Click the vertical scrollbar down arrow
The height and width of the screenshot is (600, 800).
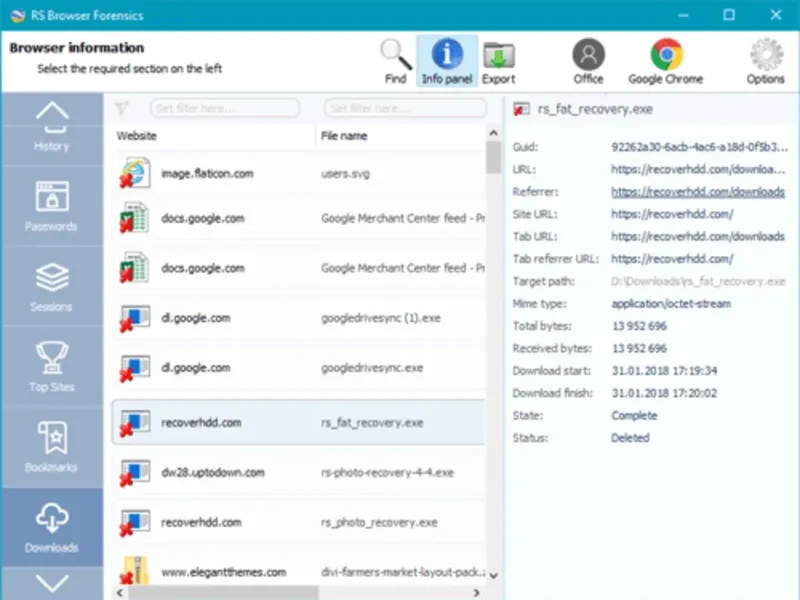tap(493, 576)
